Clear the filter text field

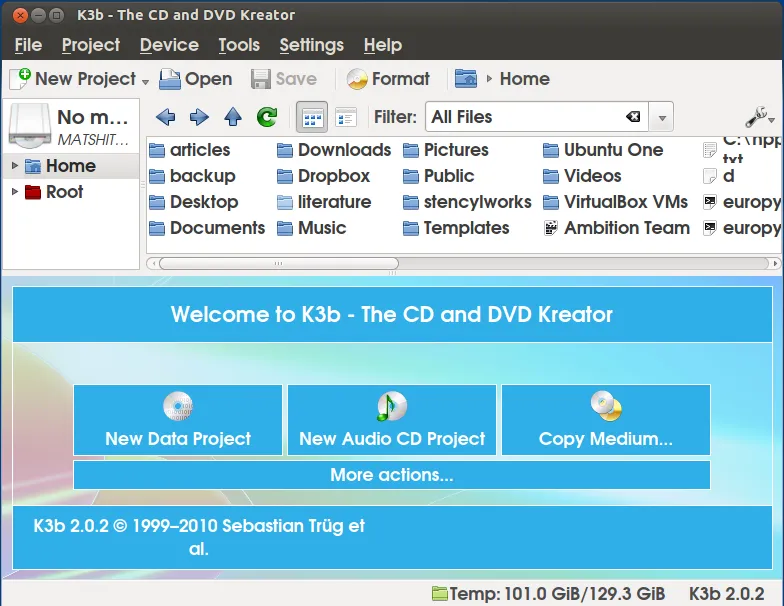633,117
